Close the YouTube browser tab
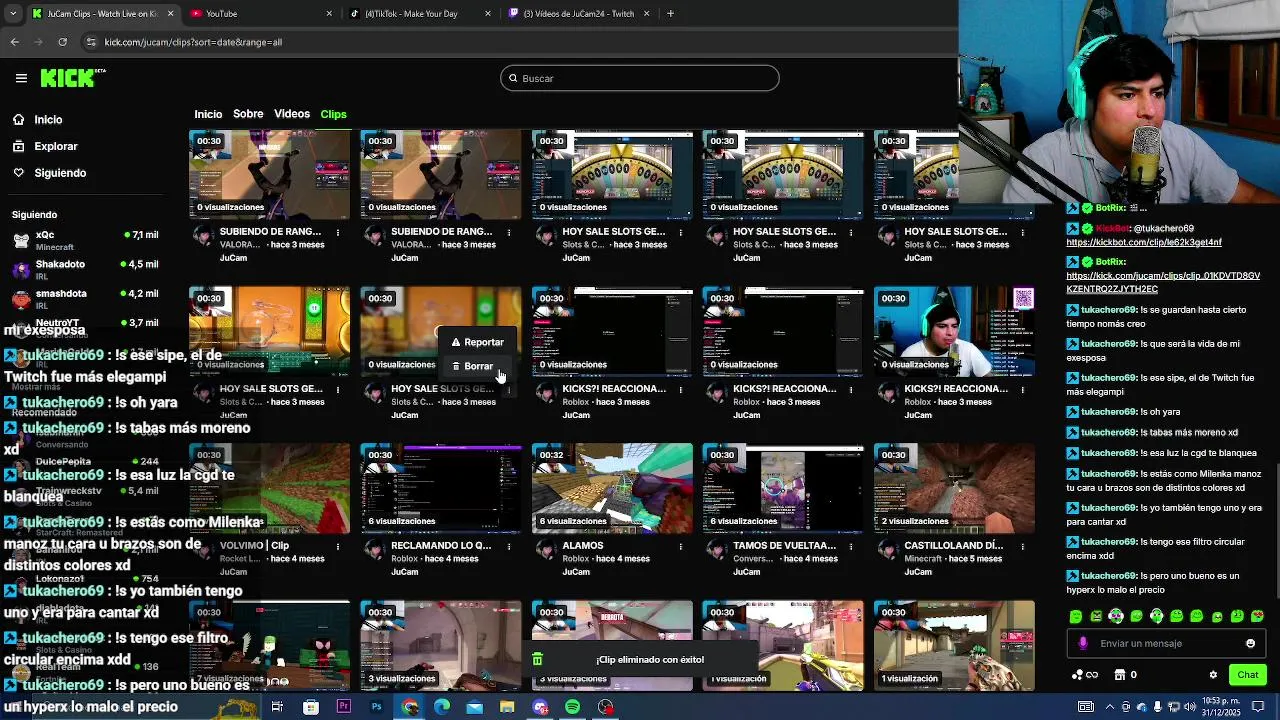 click(x=329, y=14)
